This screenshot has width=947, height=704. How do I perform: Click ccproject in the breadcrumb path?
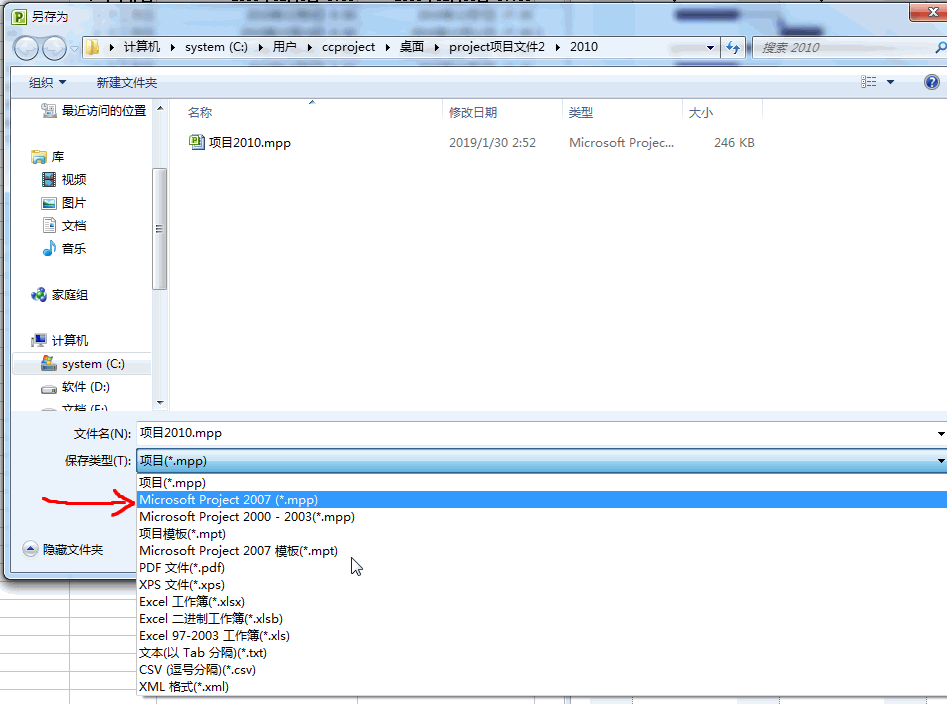[348, 47]
